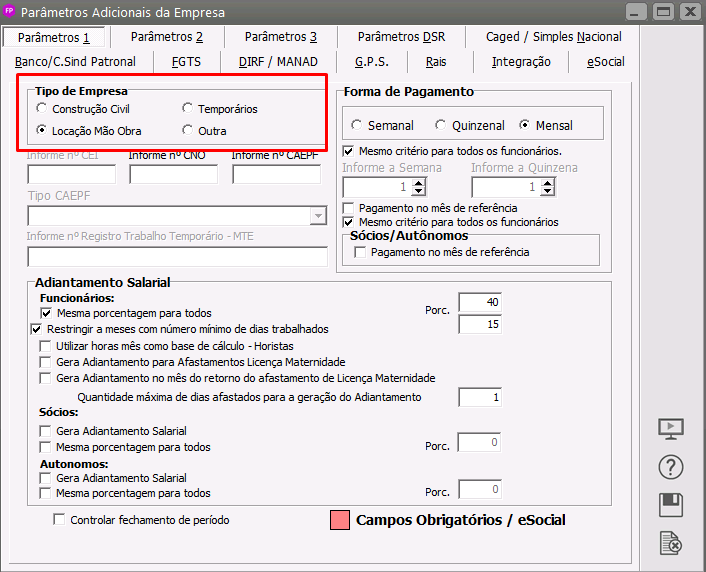Click the cancel document icon

tap(671, 543)
